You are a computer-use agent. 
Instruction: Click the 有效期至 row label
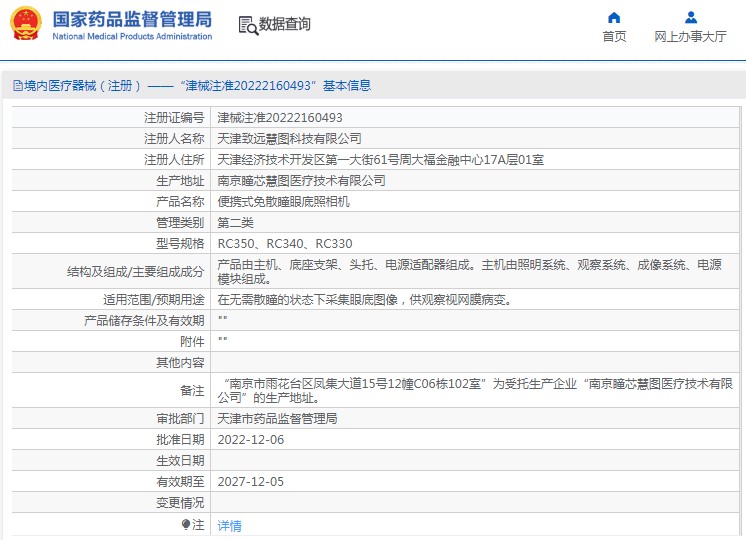click(180, 481)
